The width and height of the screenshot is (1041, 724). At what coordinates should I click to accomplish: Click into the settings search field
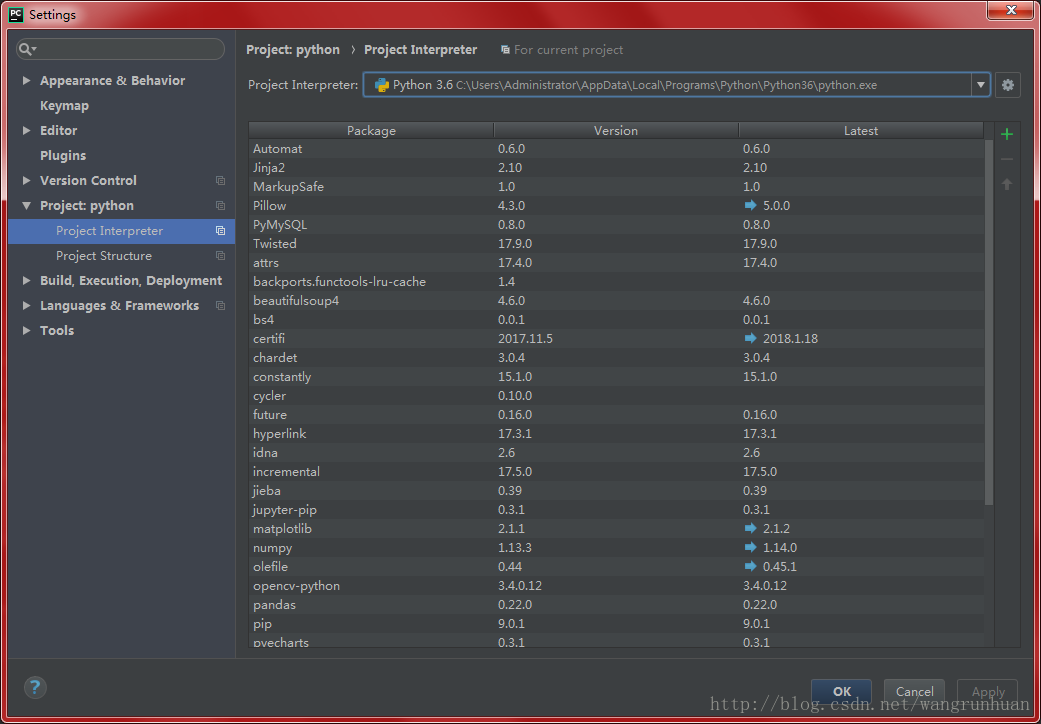coord(121,49)
